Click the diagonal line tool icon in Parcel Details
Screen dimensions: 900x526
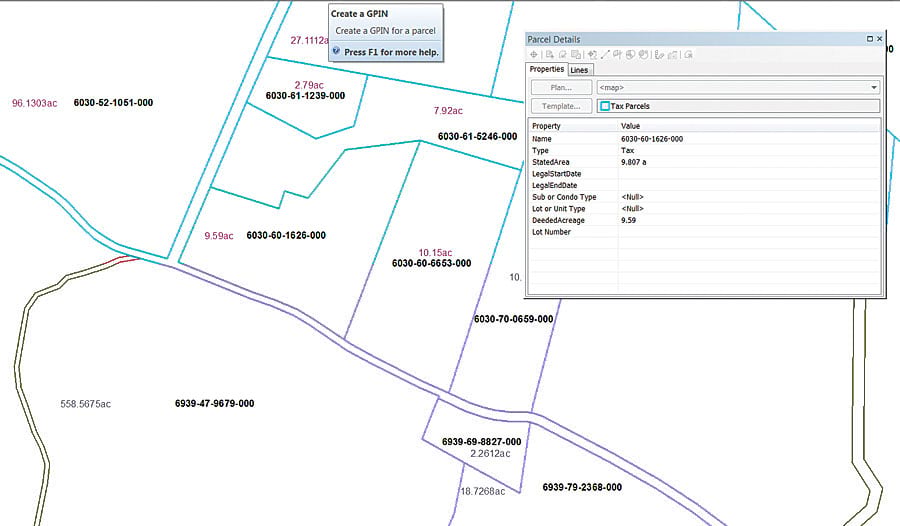coord(605,55)
